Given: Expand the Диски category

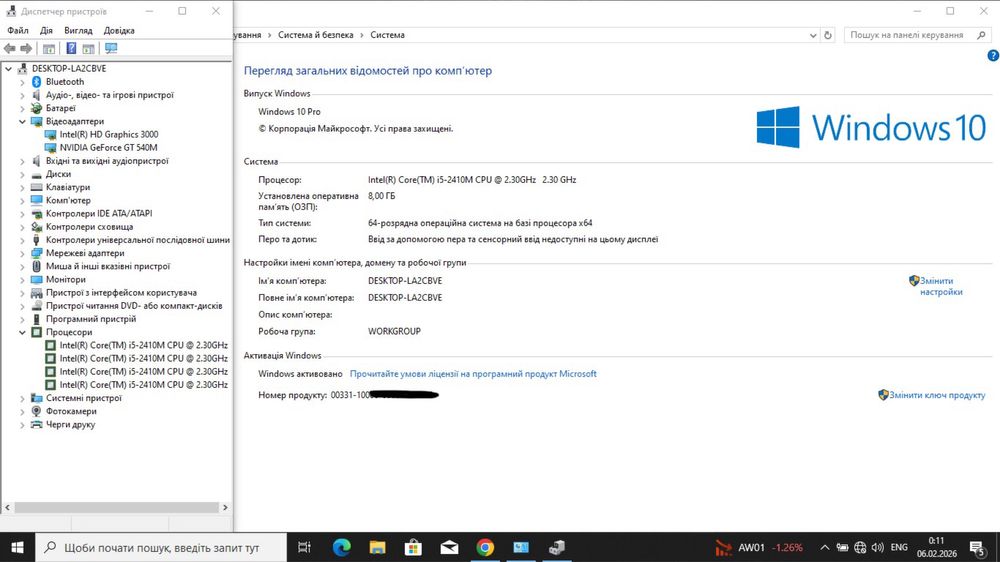Looking at the screenshot, I should click(22, 174).
